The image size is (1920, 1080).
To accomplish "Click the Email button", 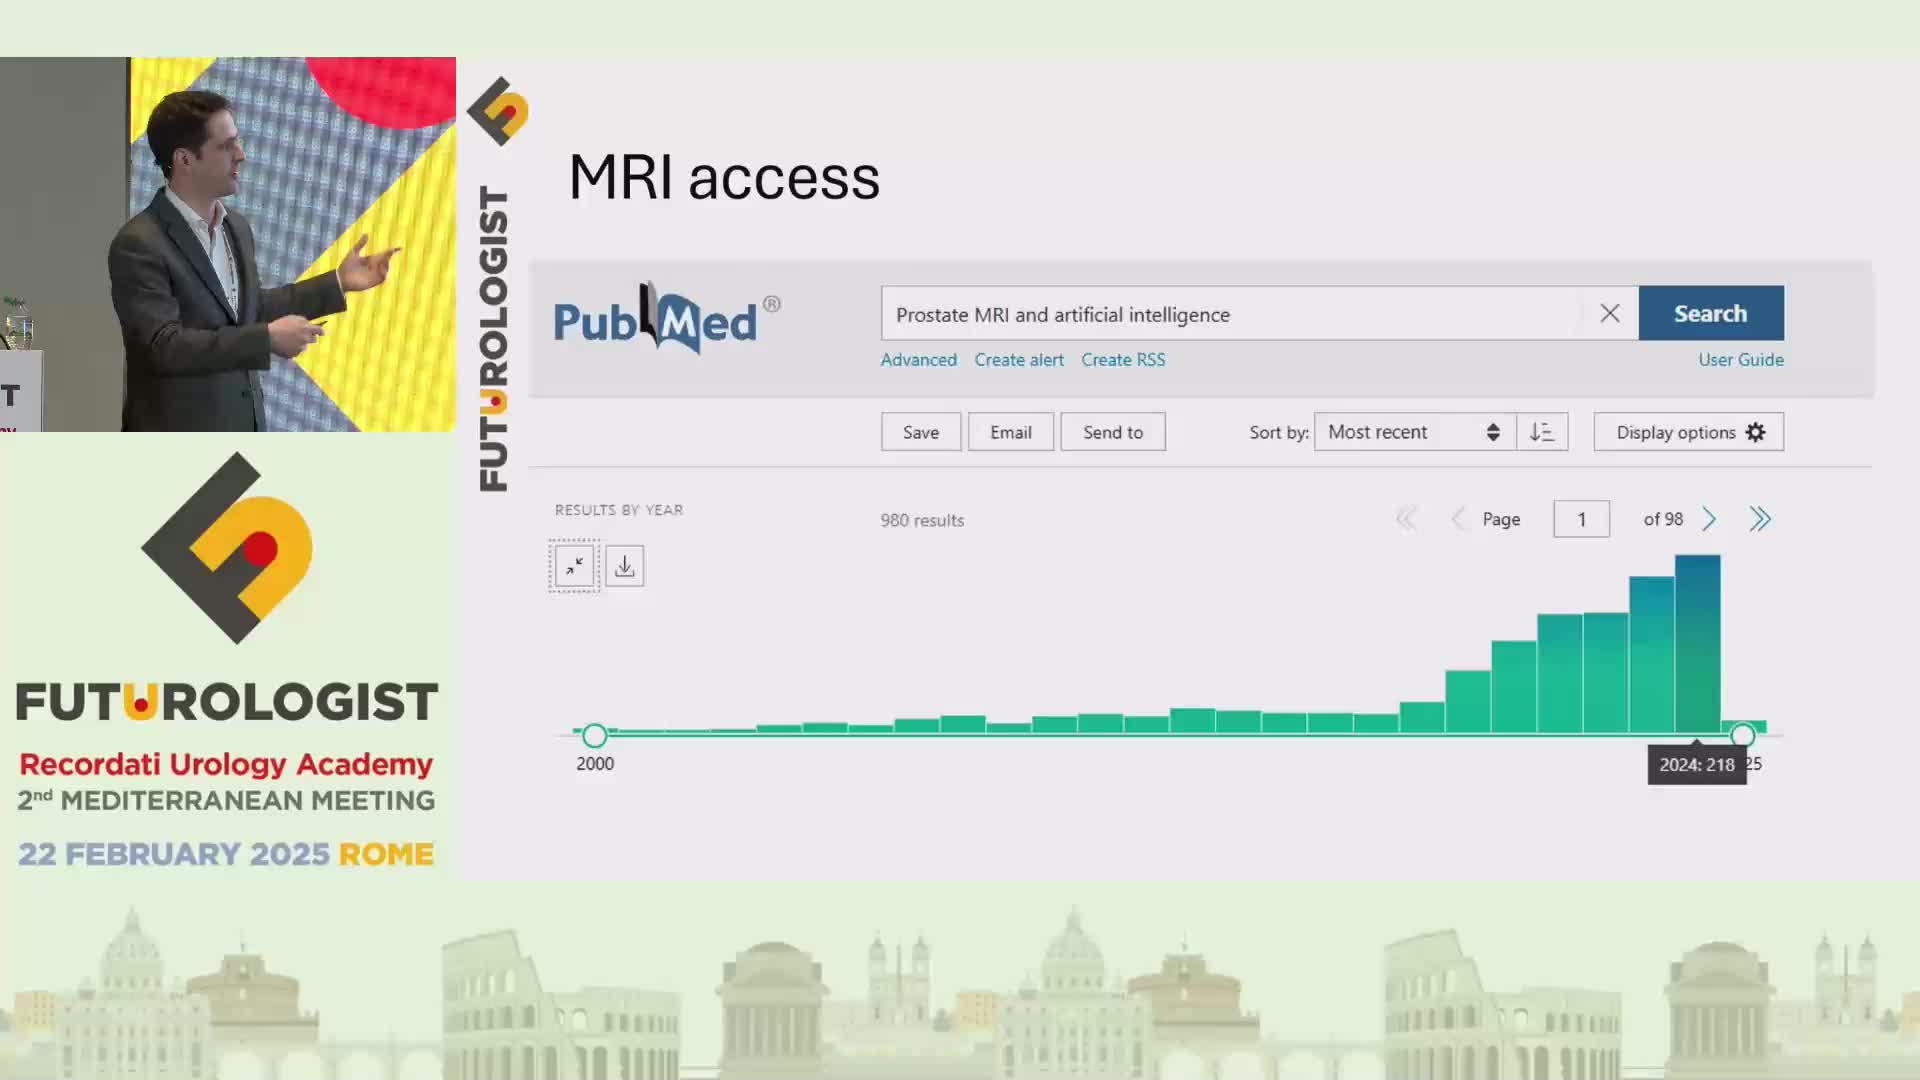I will tap(1011, 432).
